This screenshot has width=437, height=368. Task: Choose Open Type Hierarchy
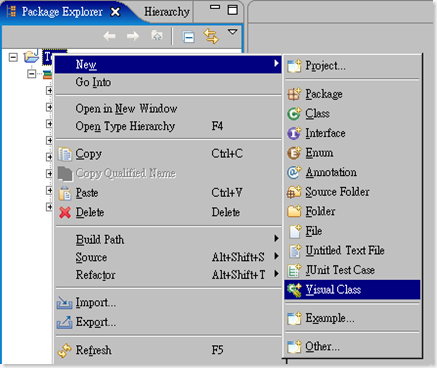pos(168,126)
